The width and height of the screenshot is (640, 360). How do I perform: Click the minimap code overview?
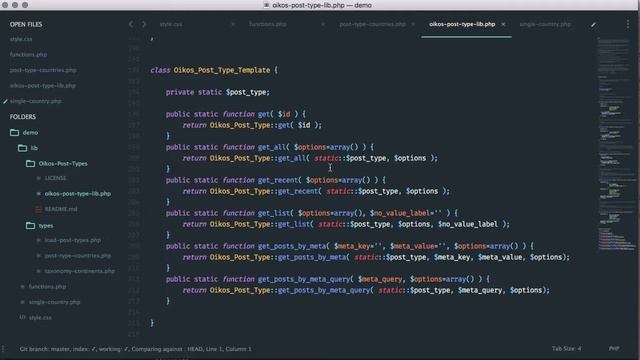tap(616, 143)
